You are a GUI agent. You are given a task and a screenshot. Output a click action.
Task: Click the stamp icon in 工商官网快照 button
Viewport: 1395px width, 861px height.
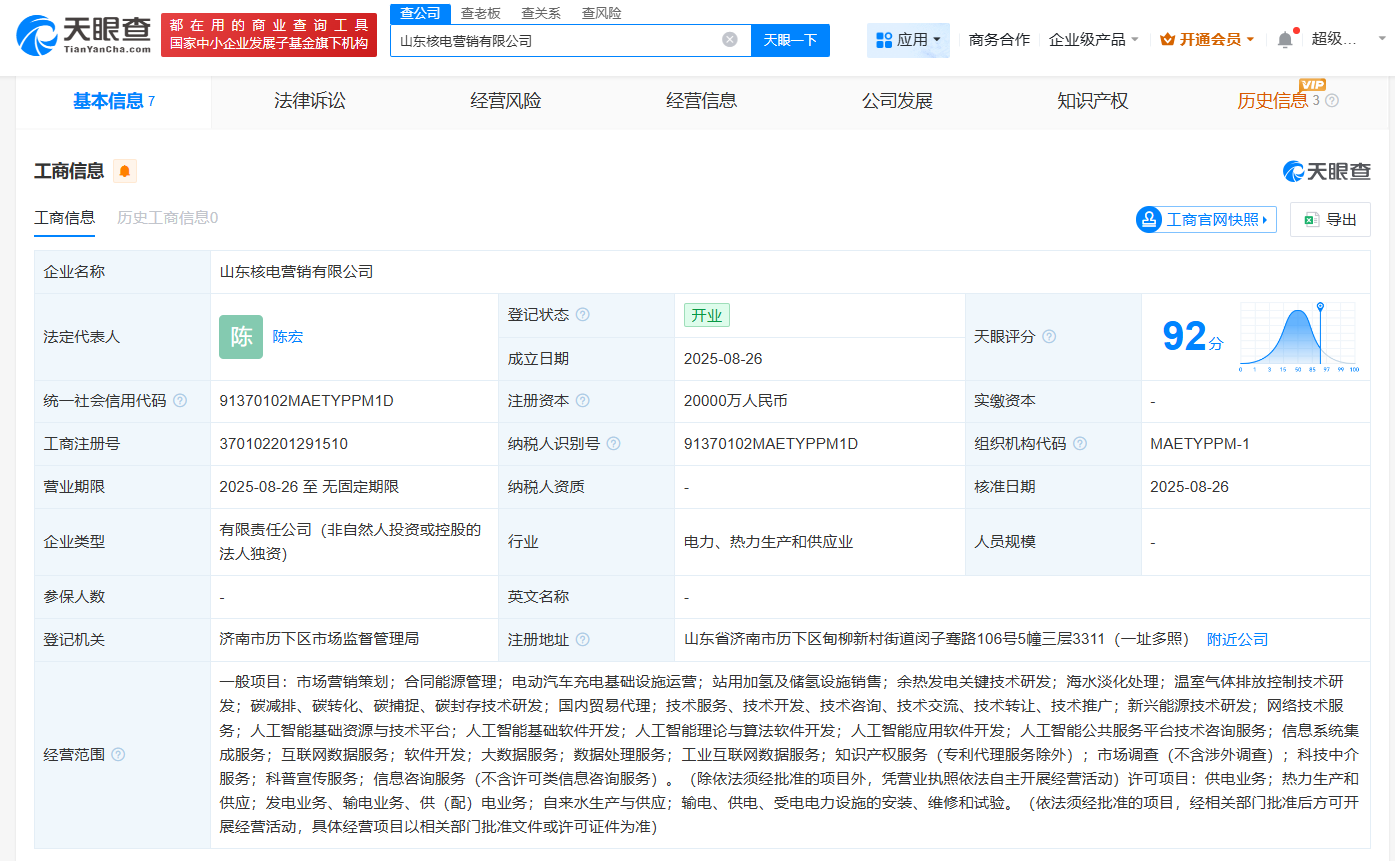click(x=1146, y=219)
